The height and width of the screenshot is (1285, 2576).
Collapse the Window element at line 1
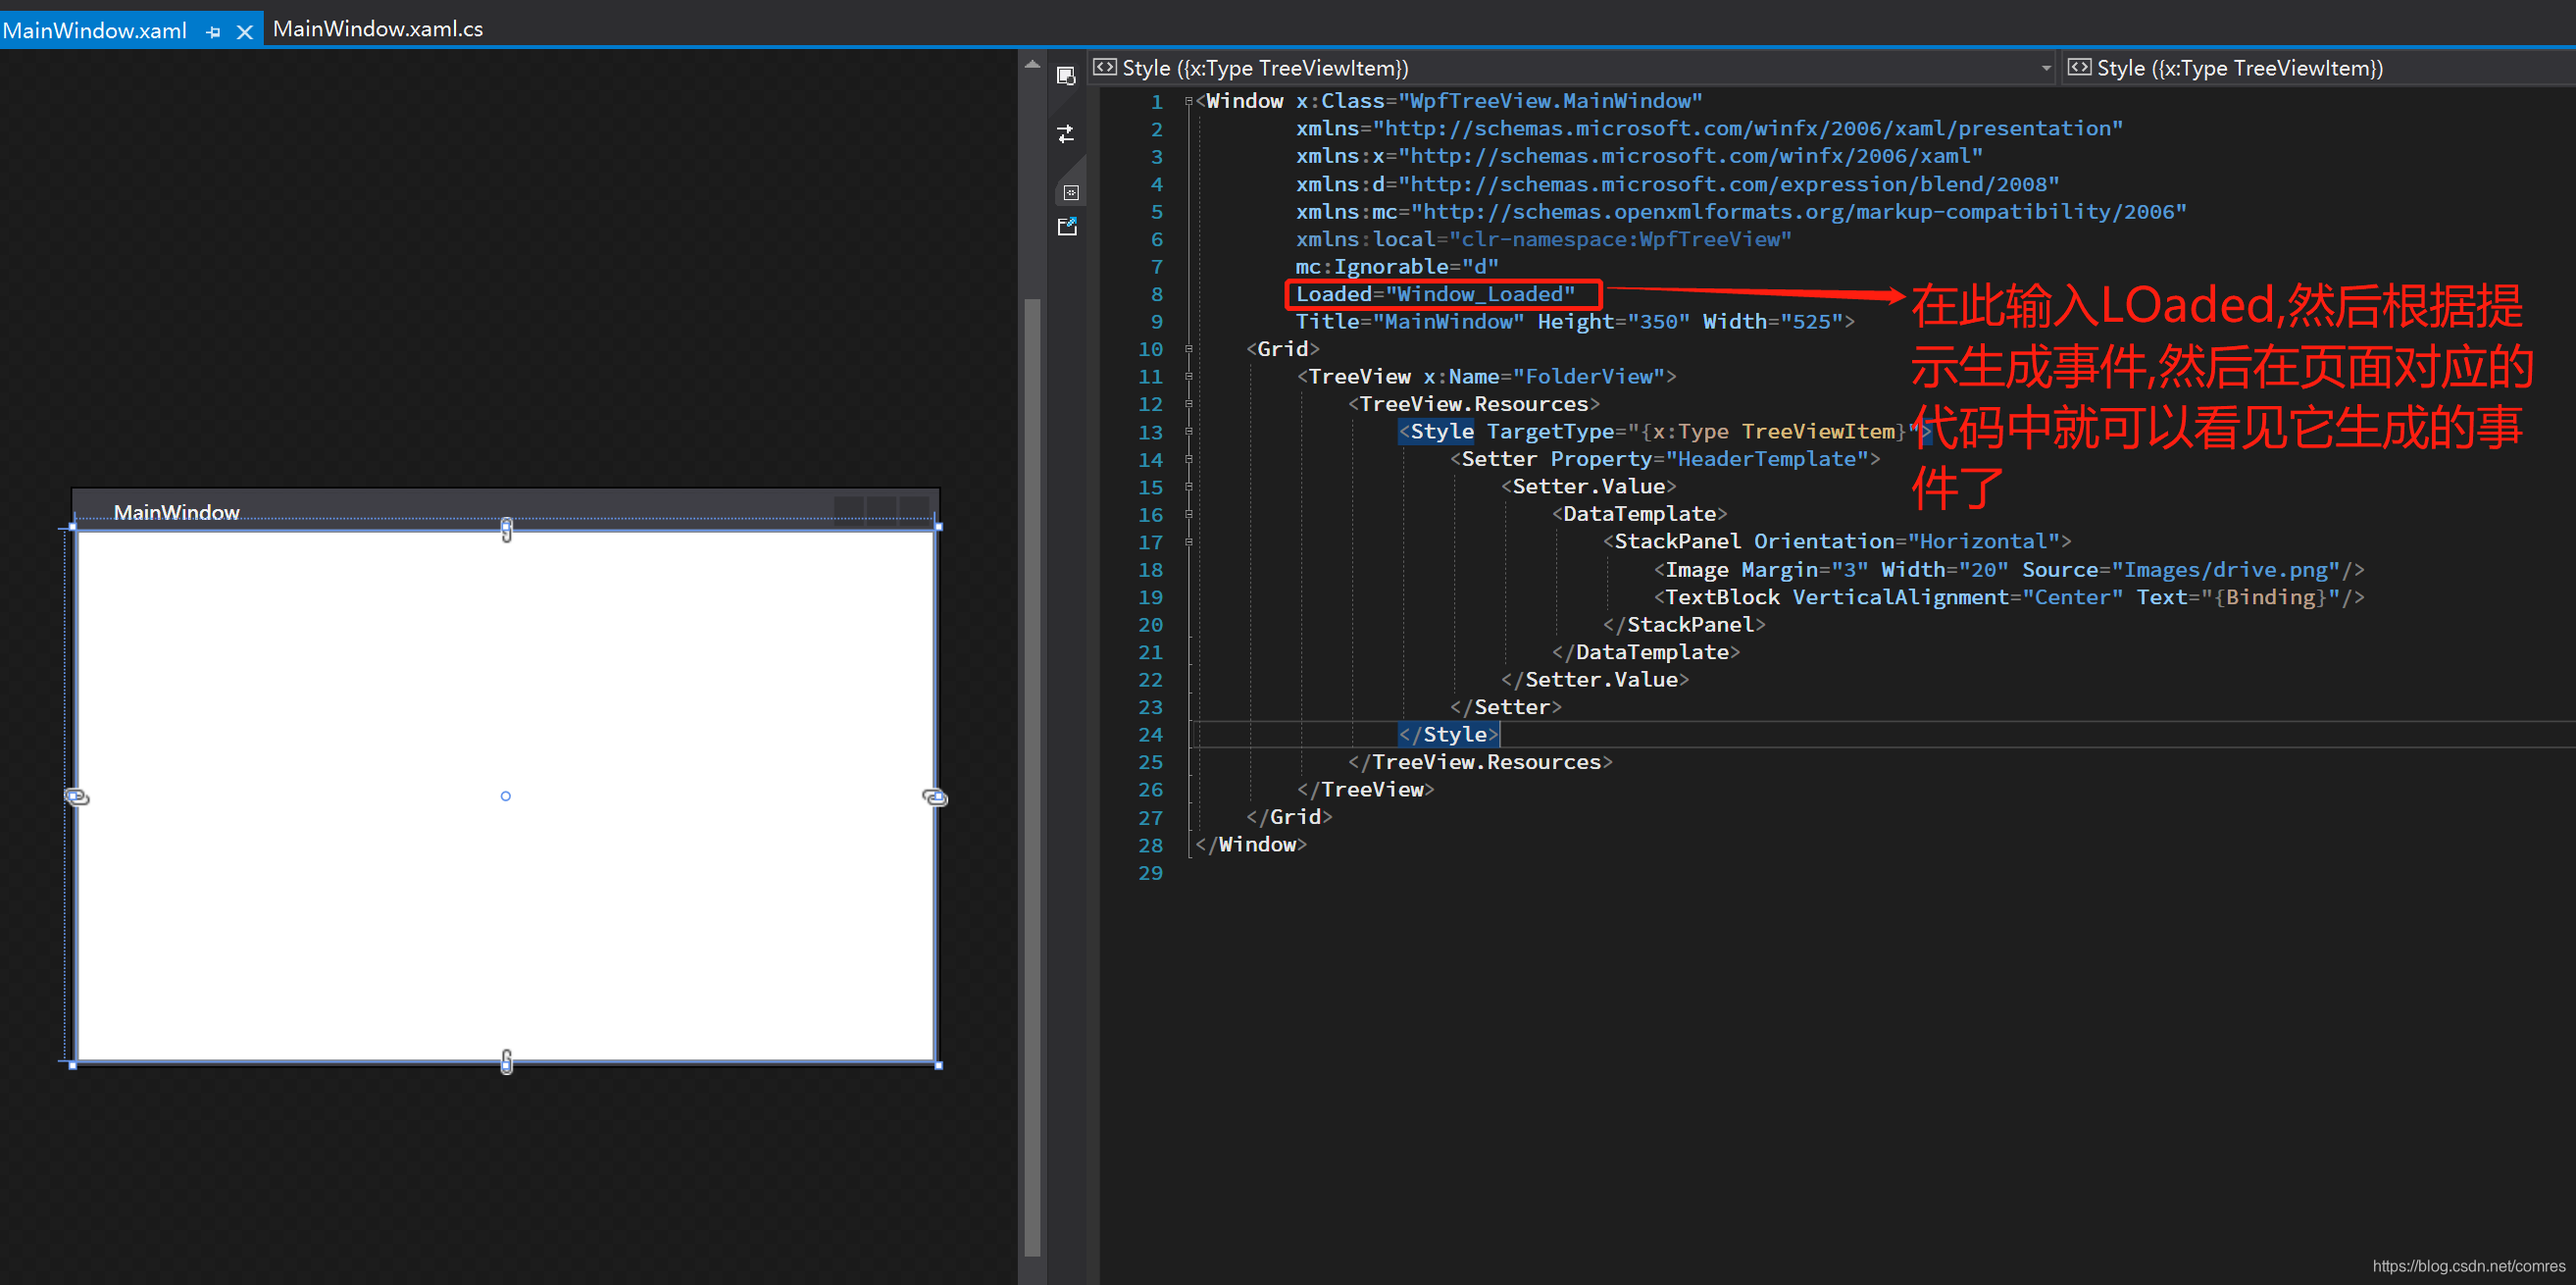(1188, 101)
